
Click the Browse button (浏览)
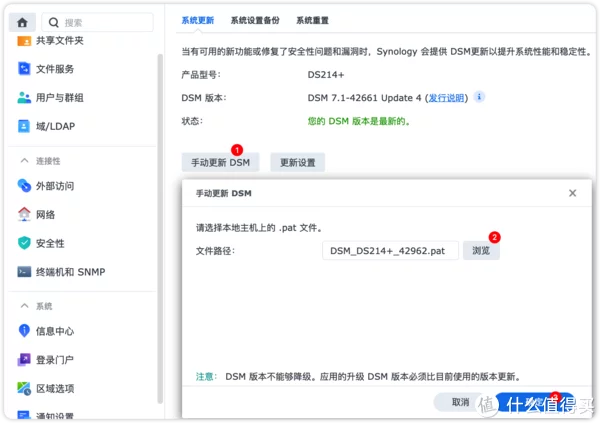(481, 251)
